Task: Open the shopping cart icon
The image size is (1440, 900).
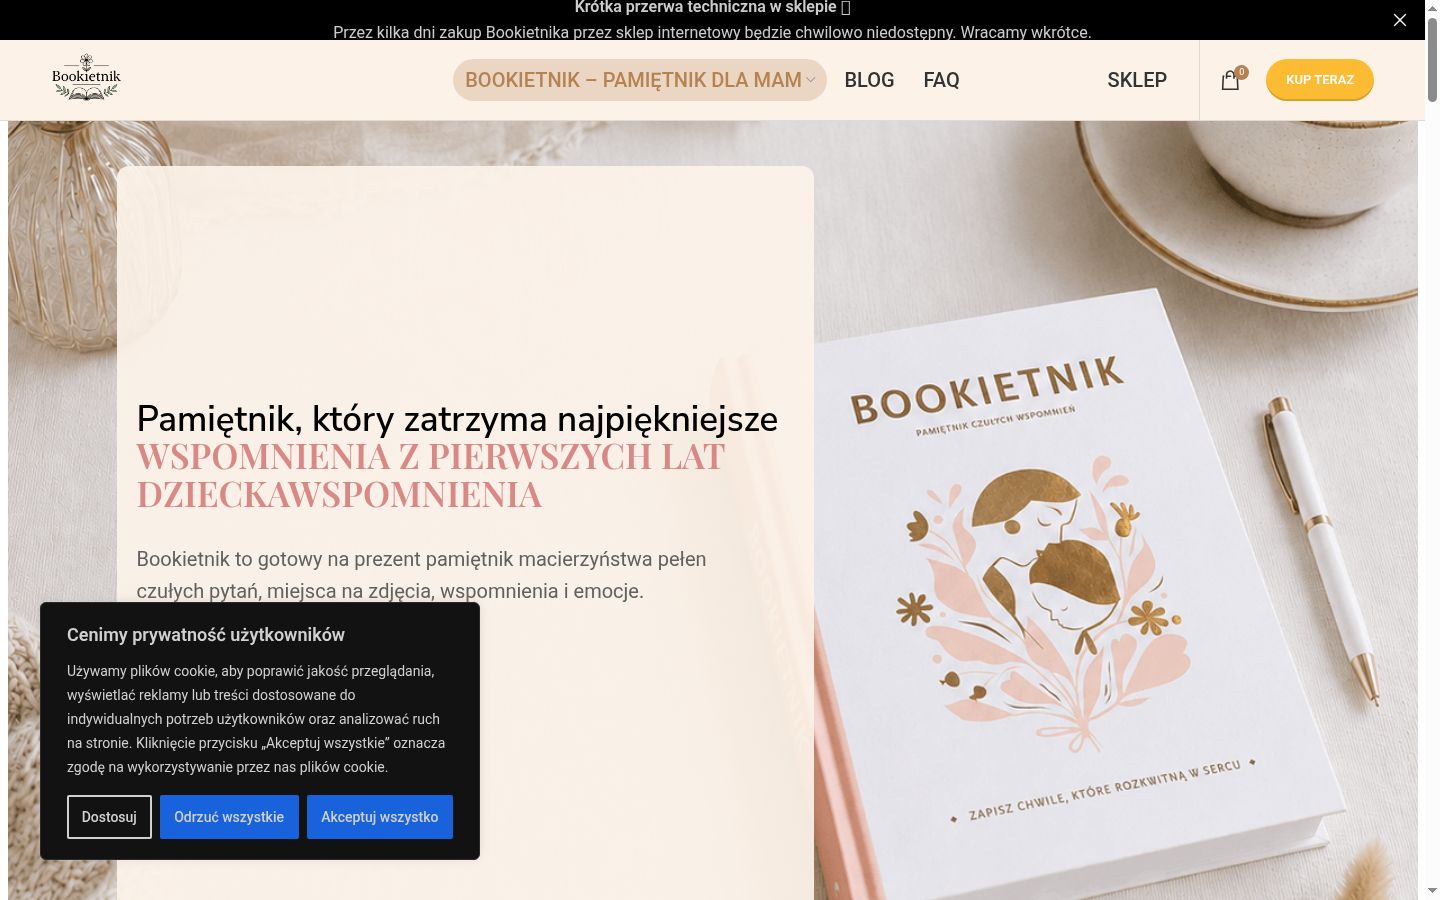Action: (x=1230, y=80)
